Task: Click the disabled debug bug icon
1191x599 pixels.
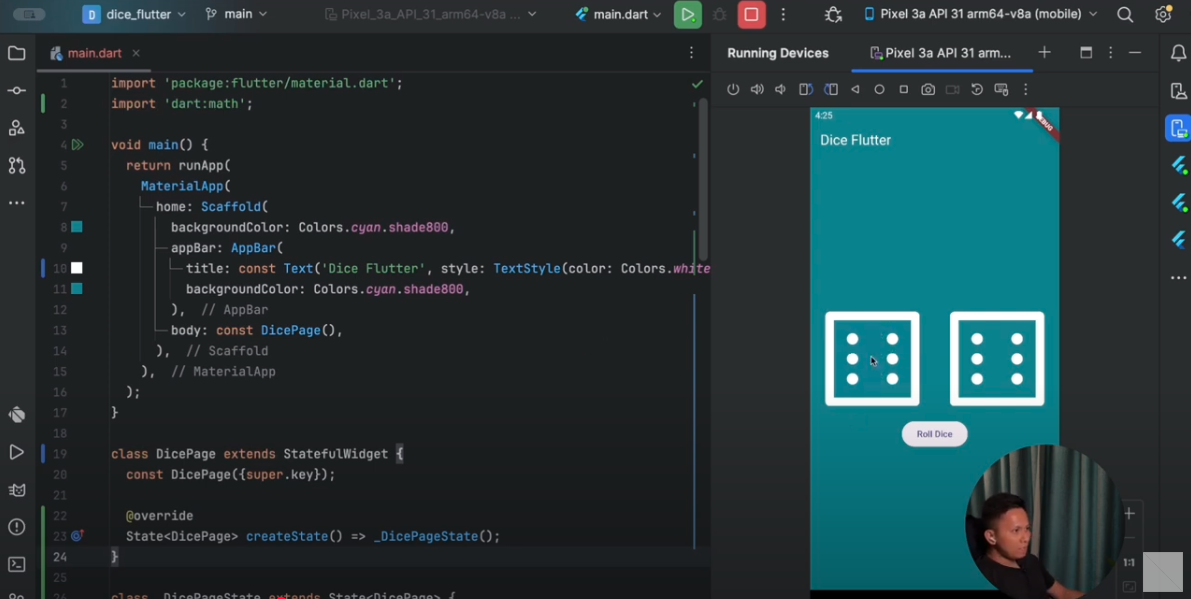Action: [719, 14]
